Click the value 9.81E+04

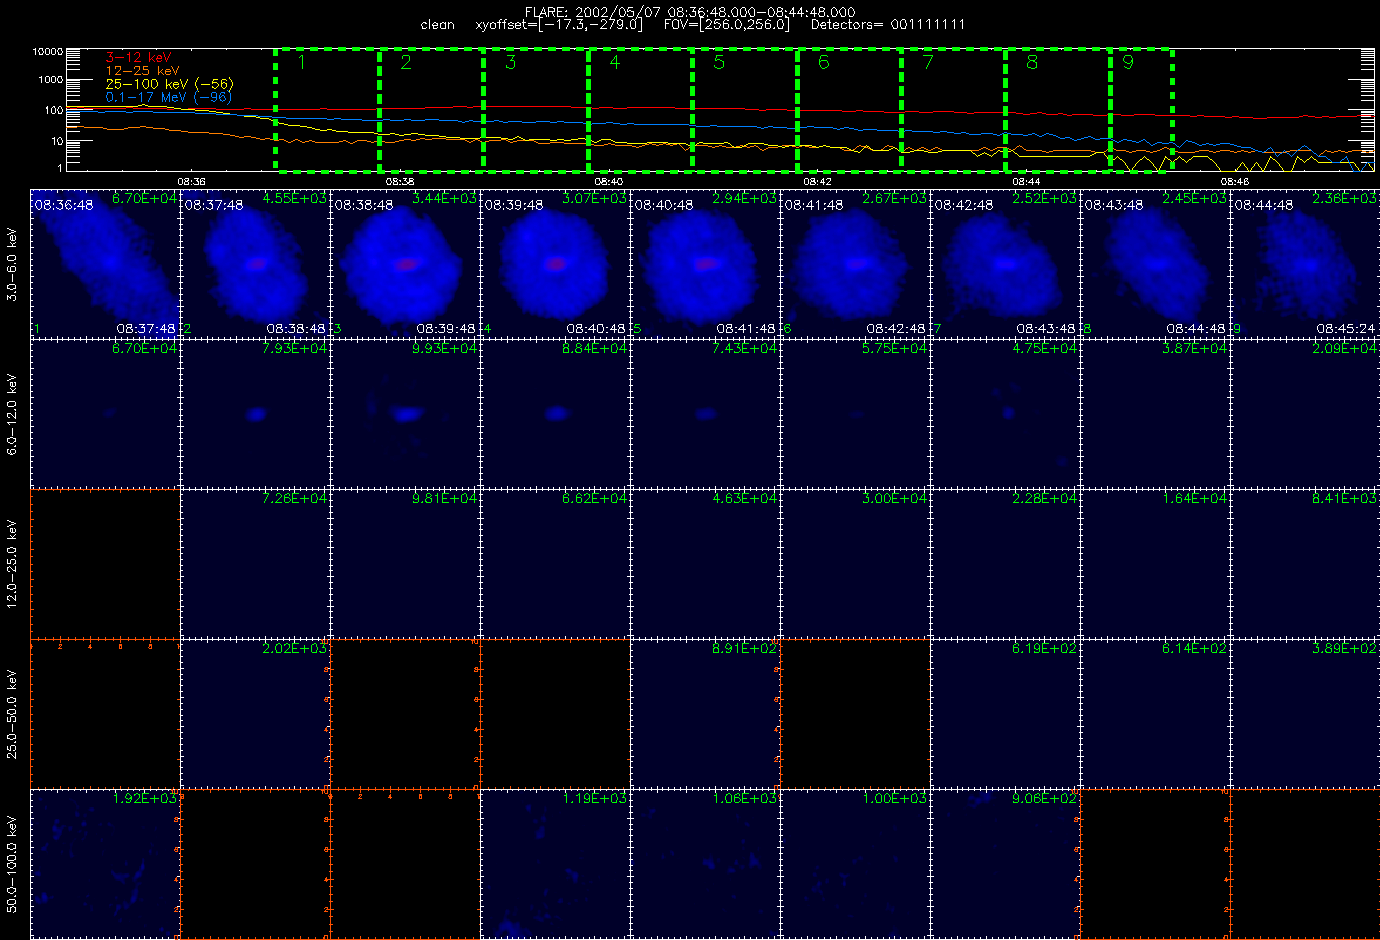445,498
